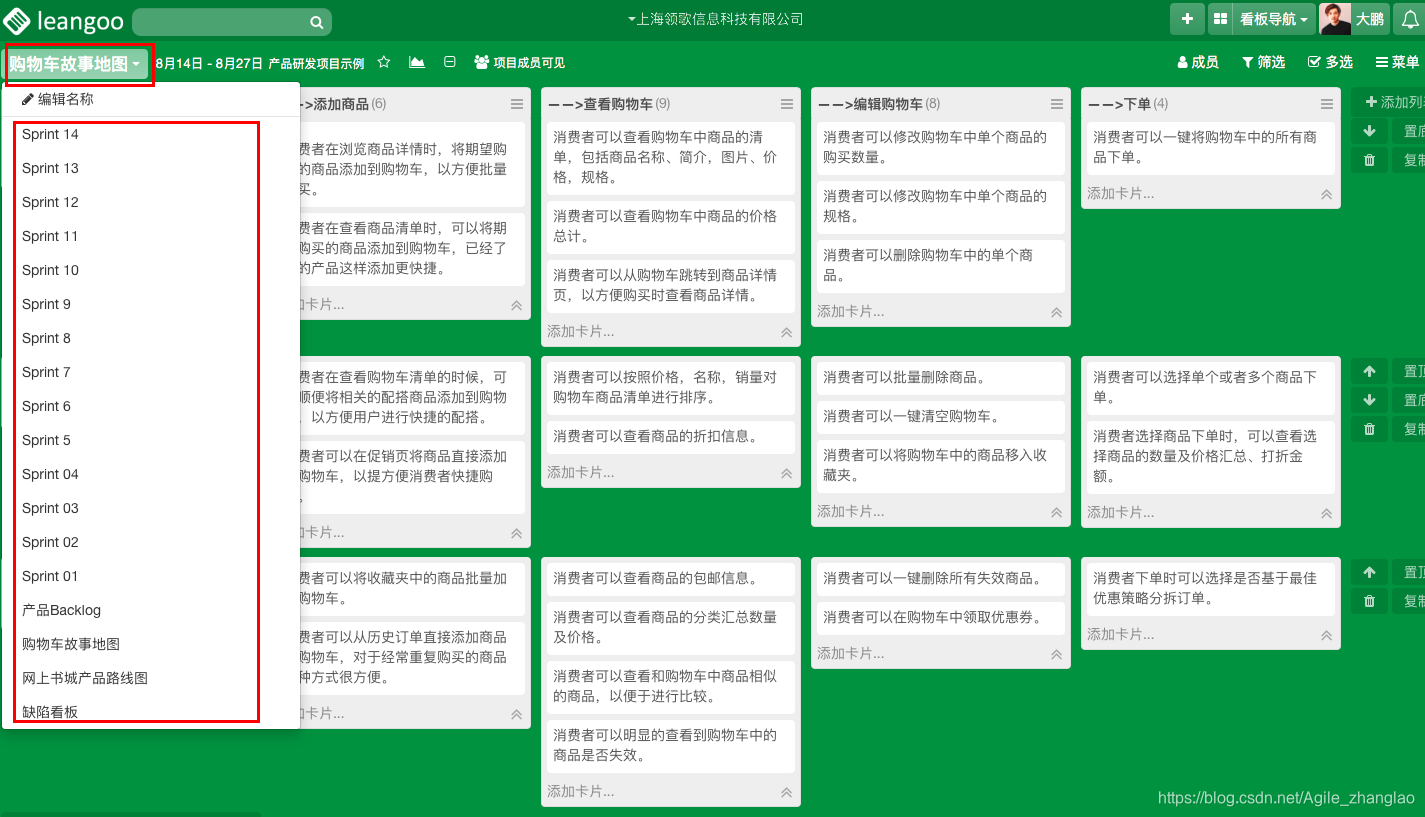Click the project members visible icon
The image size is (1425, 817).
click(x=482, y=62)
